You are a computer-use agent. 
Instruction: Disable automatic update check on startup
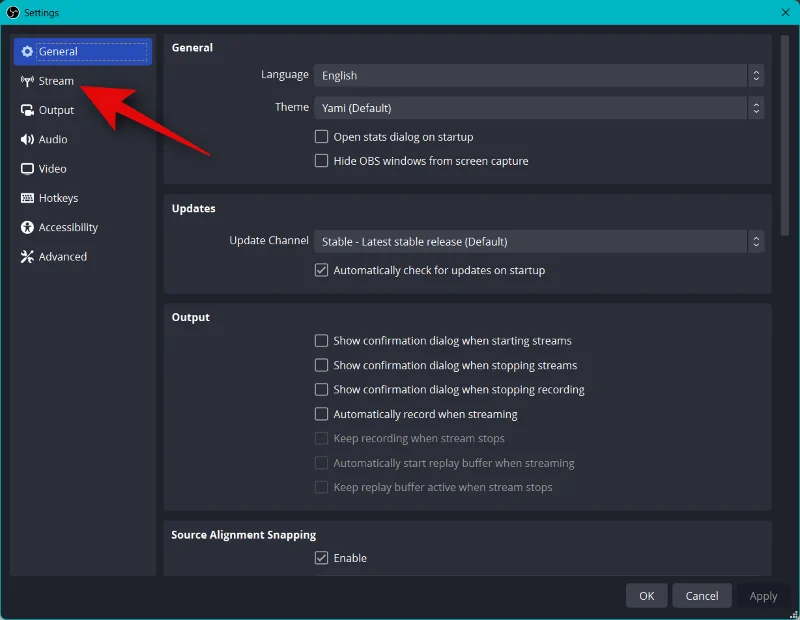[321, 270]
